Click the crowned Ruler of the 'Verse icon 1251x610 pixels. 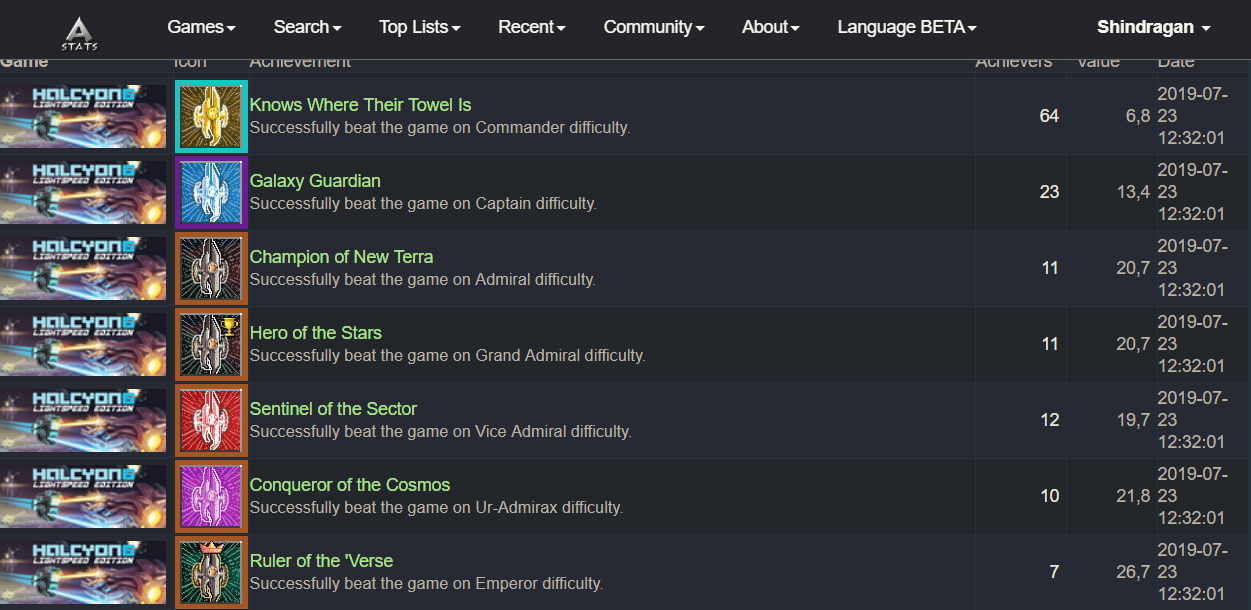211,573
